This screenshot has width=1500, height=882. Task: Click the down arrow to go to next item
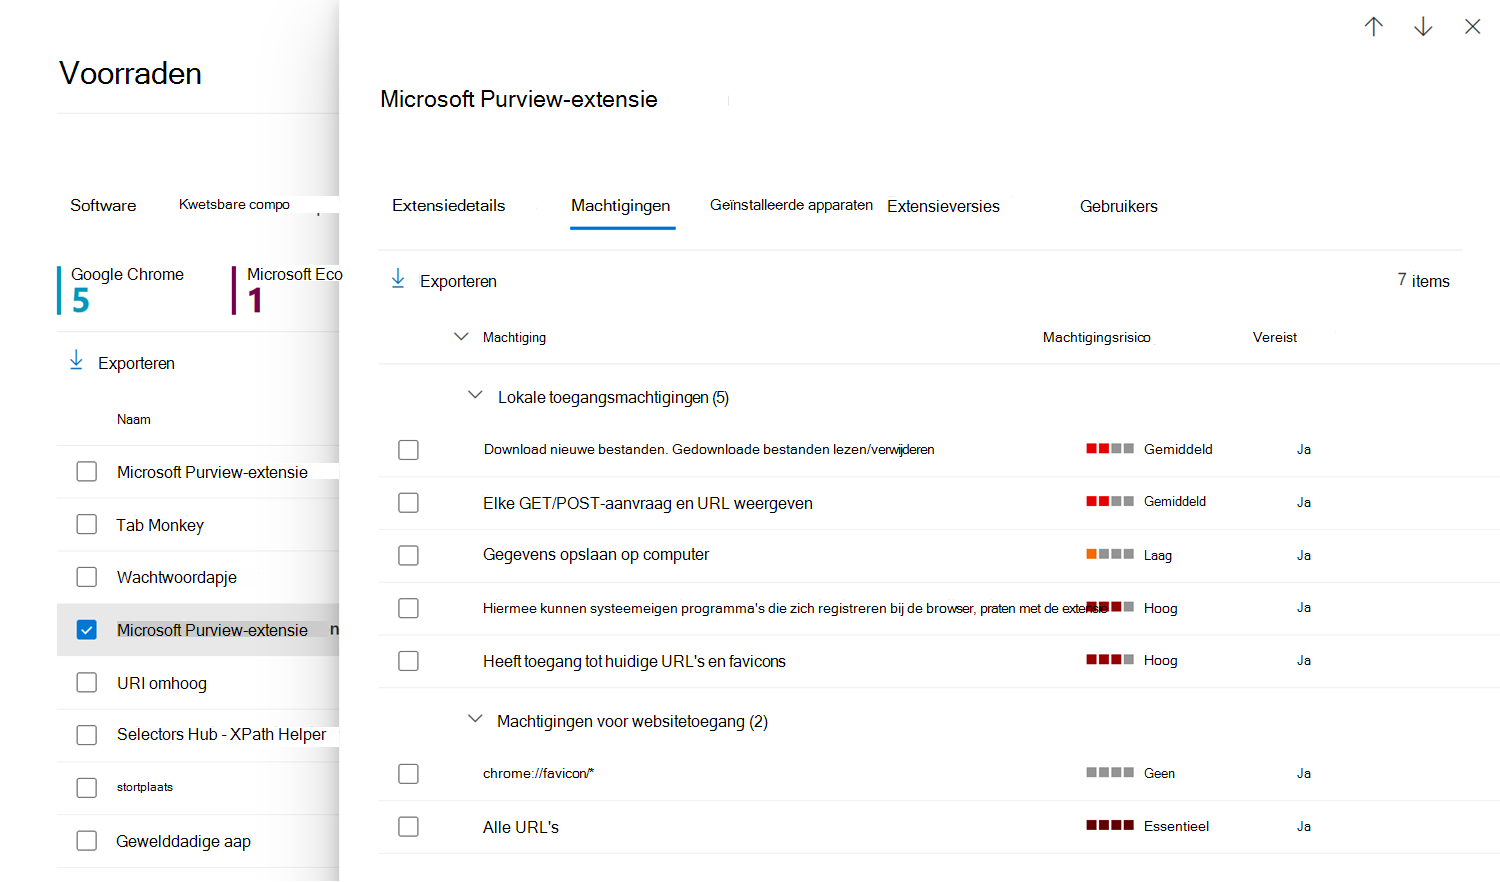(1422, 27)
